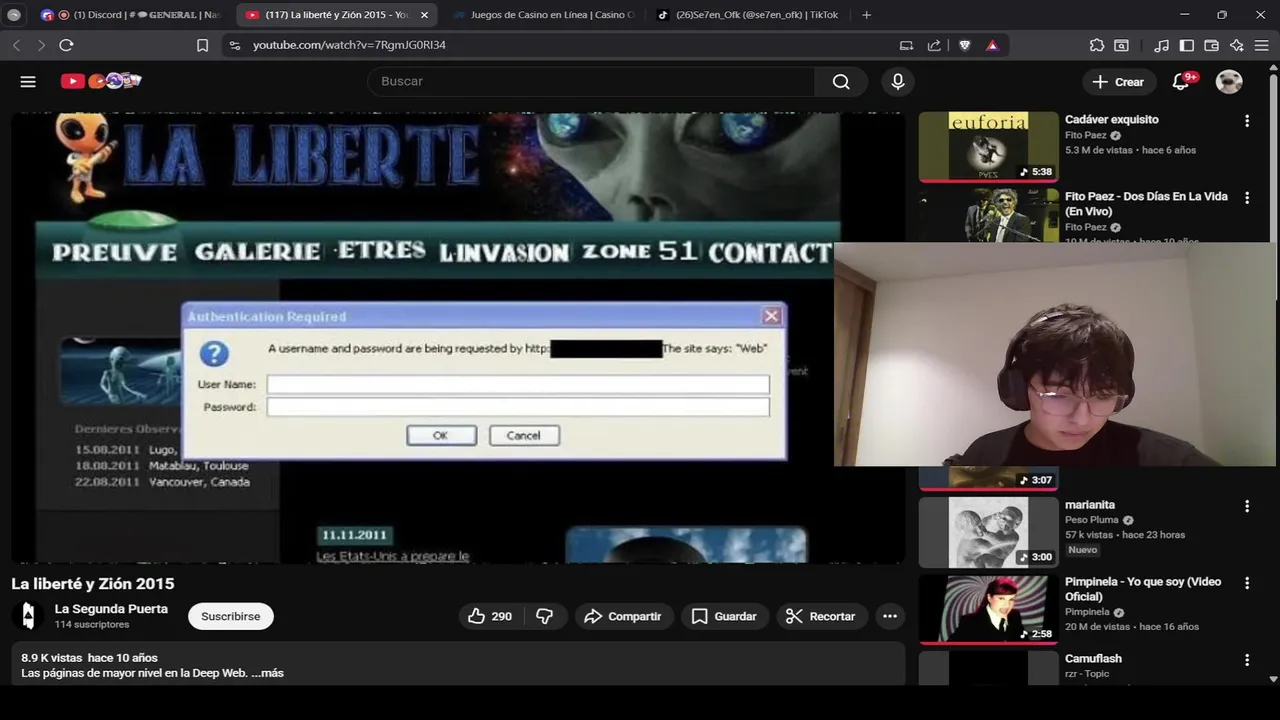Switch to the Juegos de Casino tab
Screen dimensions: 1280x720
[543, 15]
